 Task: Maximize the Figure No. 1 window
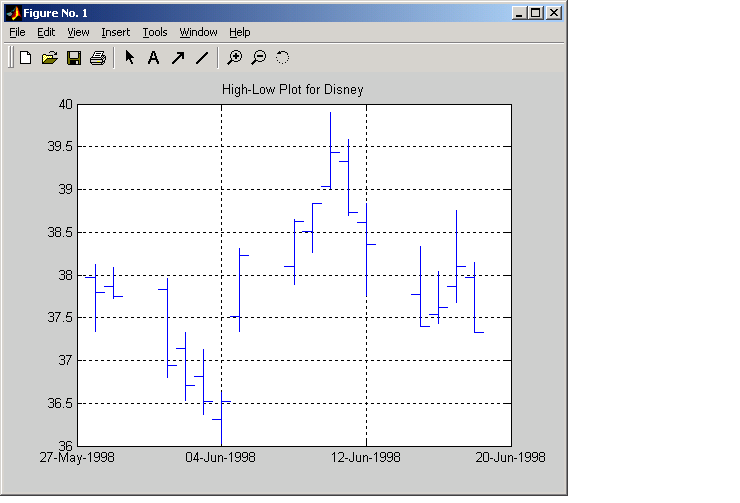click(x=536, y=13)
